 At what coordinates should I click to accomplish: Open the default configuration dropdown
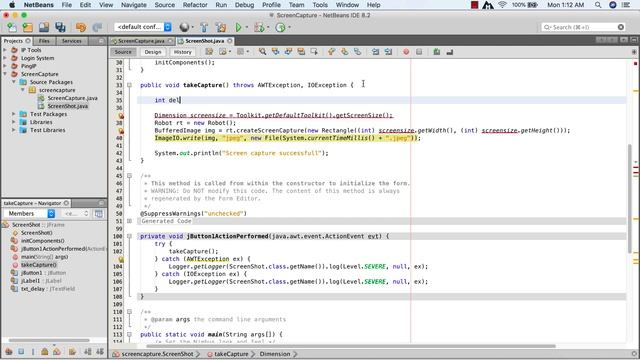tap(143, 27)
